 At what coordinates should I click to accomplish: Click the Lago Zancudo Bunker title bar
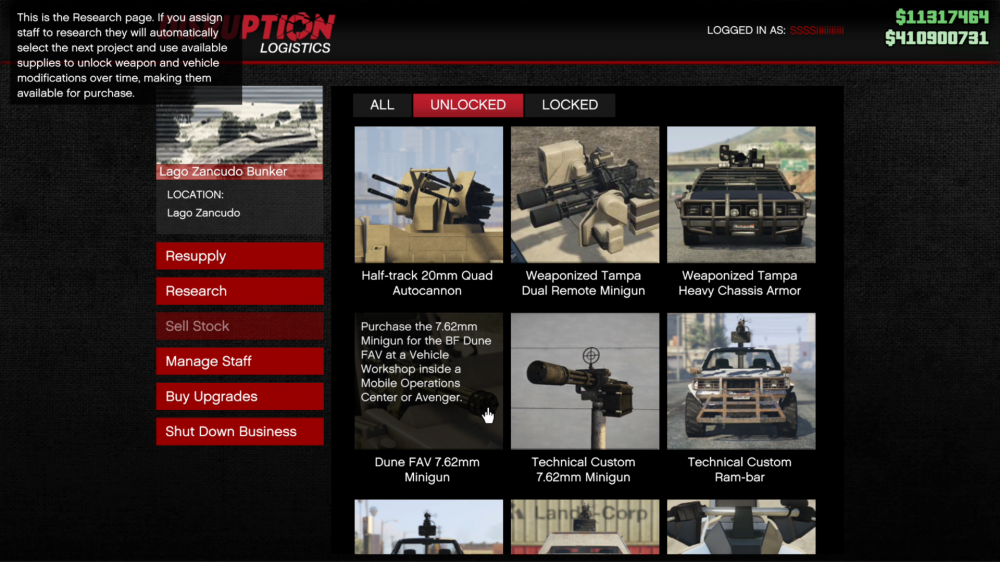pyautogui.click(x=240, y=172)
